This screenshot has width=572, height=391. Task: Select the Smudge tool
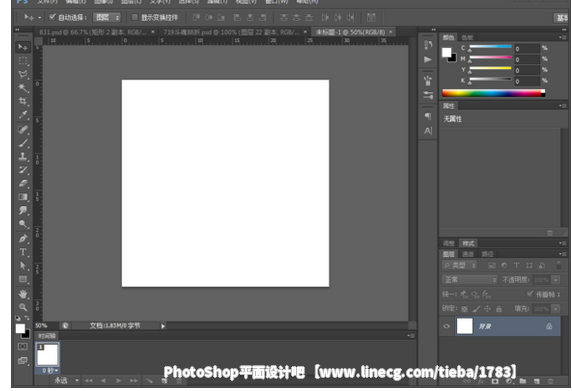coord(23,210)
